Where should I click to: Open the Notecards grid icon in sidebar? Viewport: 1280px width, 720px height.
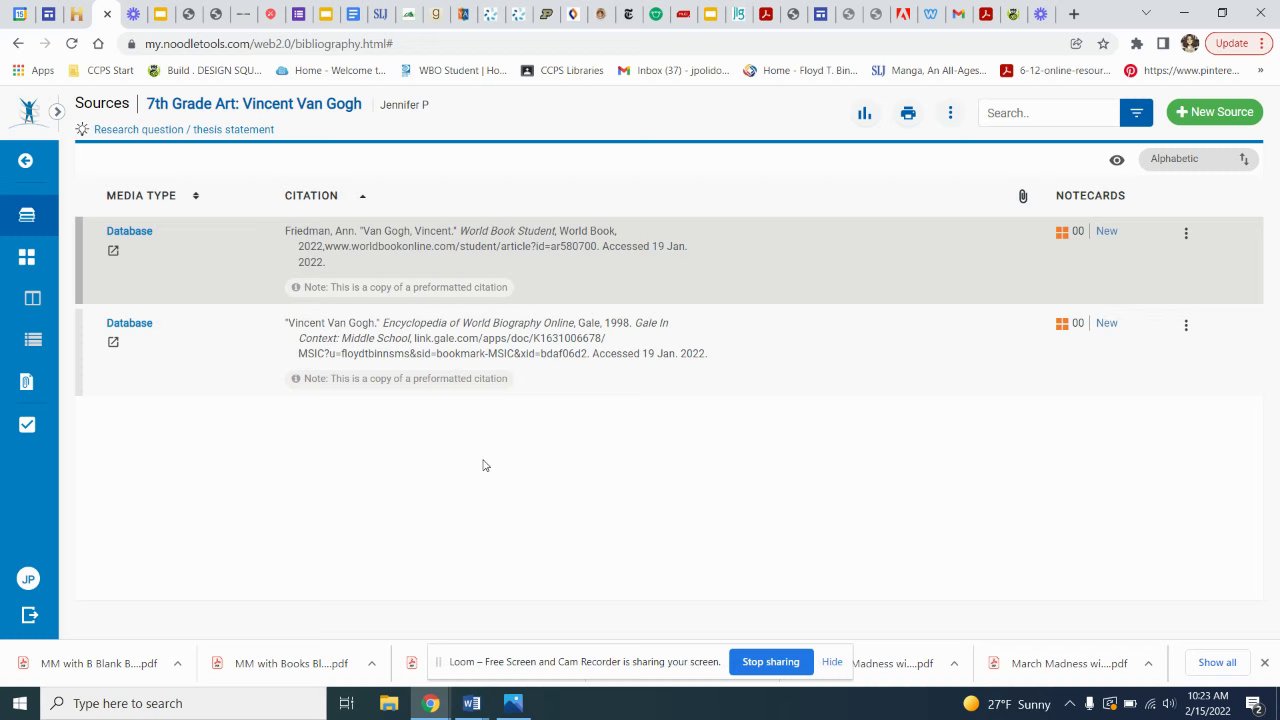[x=27, y=257]
